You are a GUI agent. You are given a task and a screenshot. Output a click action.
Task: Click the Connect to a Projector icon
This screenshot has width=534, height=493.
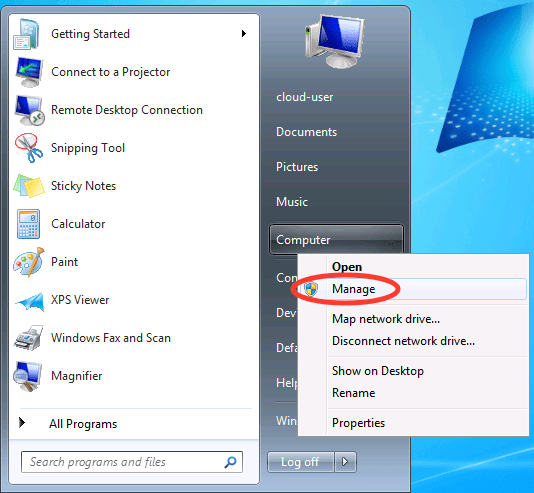point(29,72)
